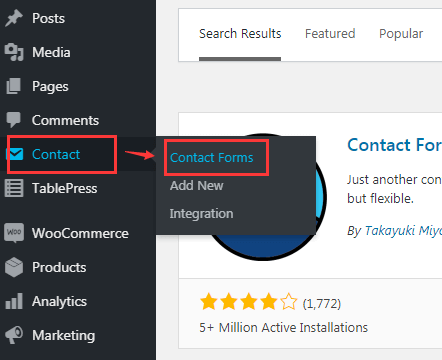
Task: Click the 5+ Million Active Installations text
Action: click(284, 328)
